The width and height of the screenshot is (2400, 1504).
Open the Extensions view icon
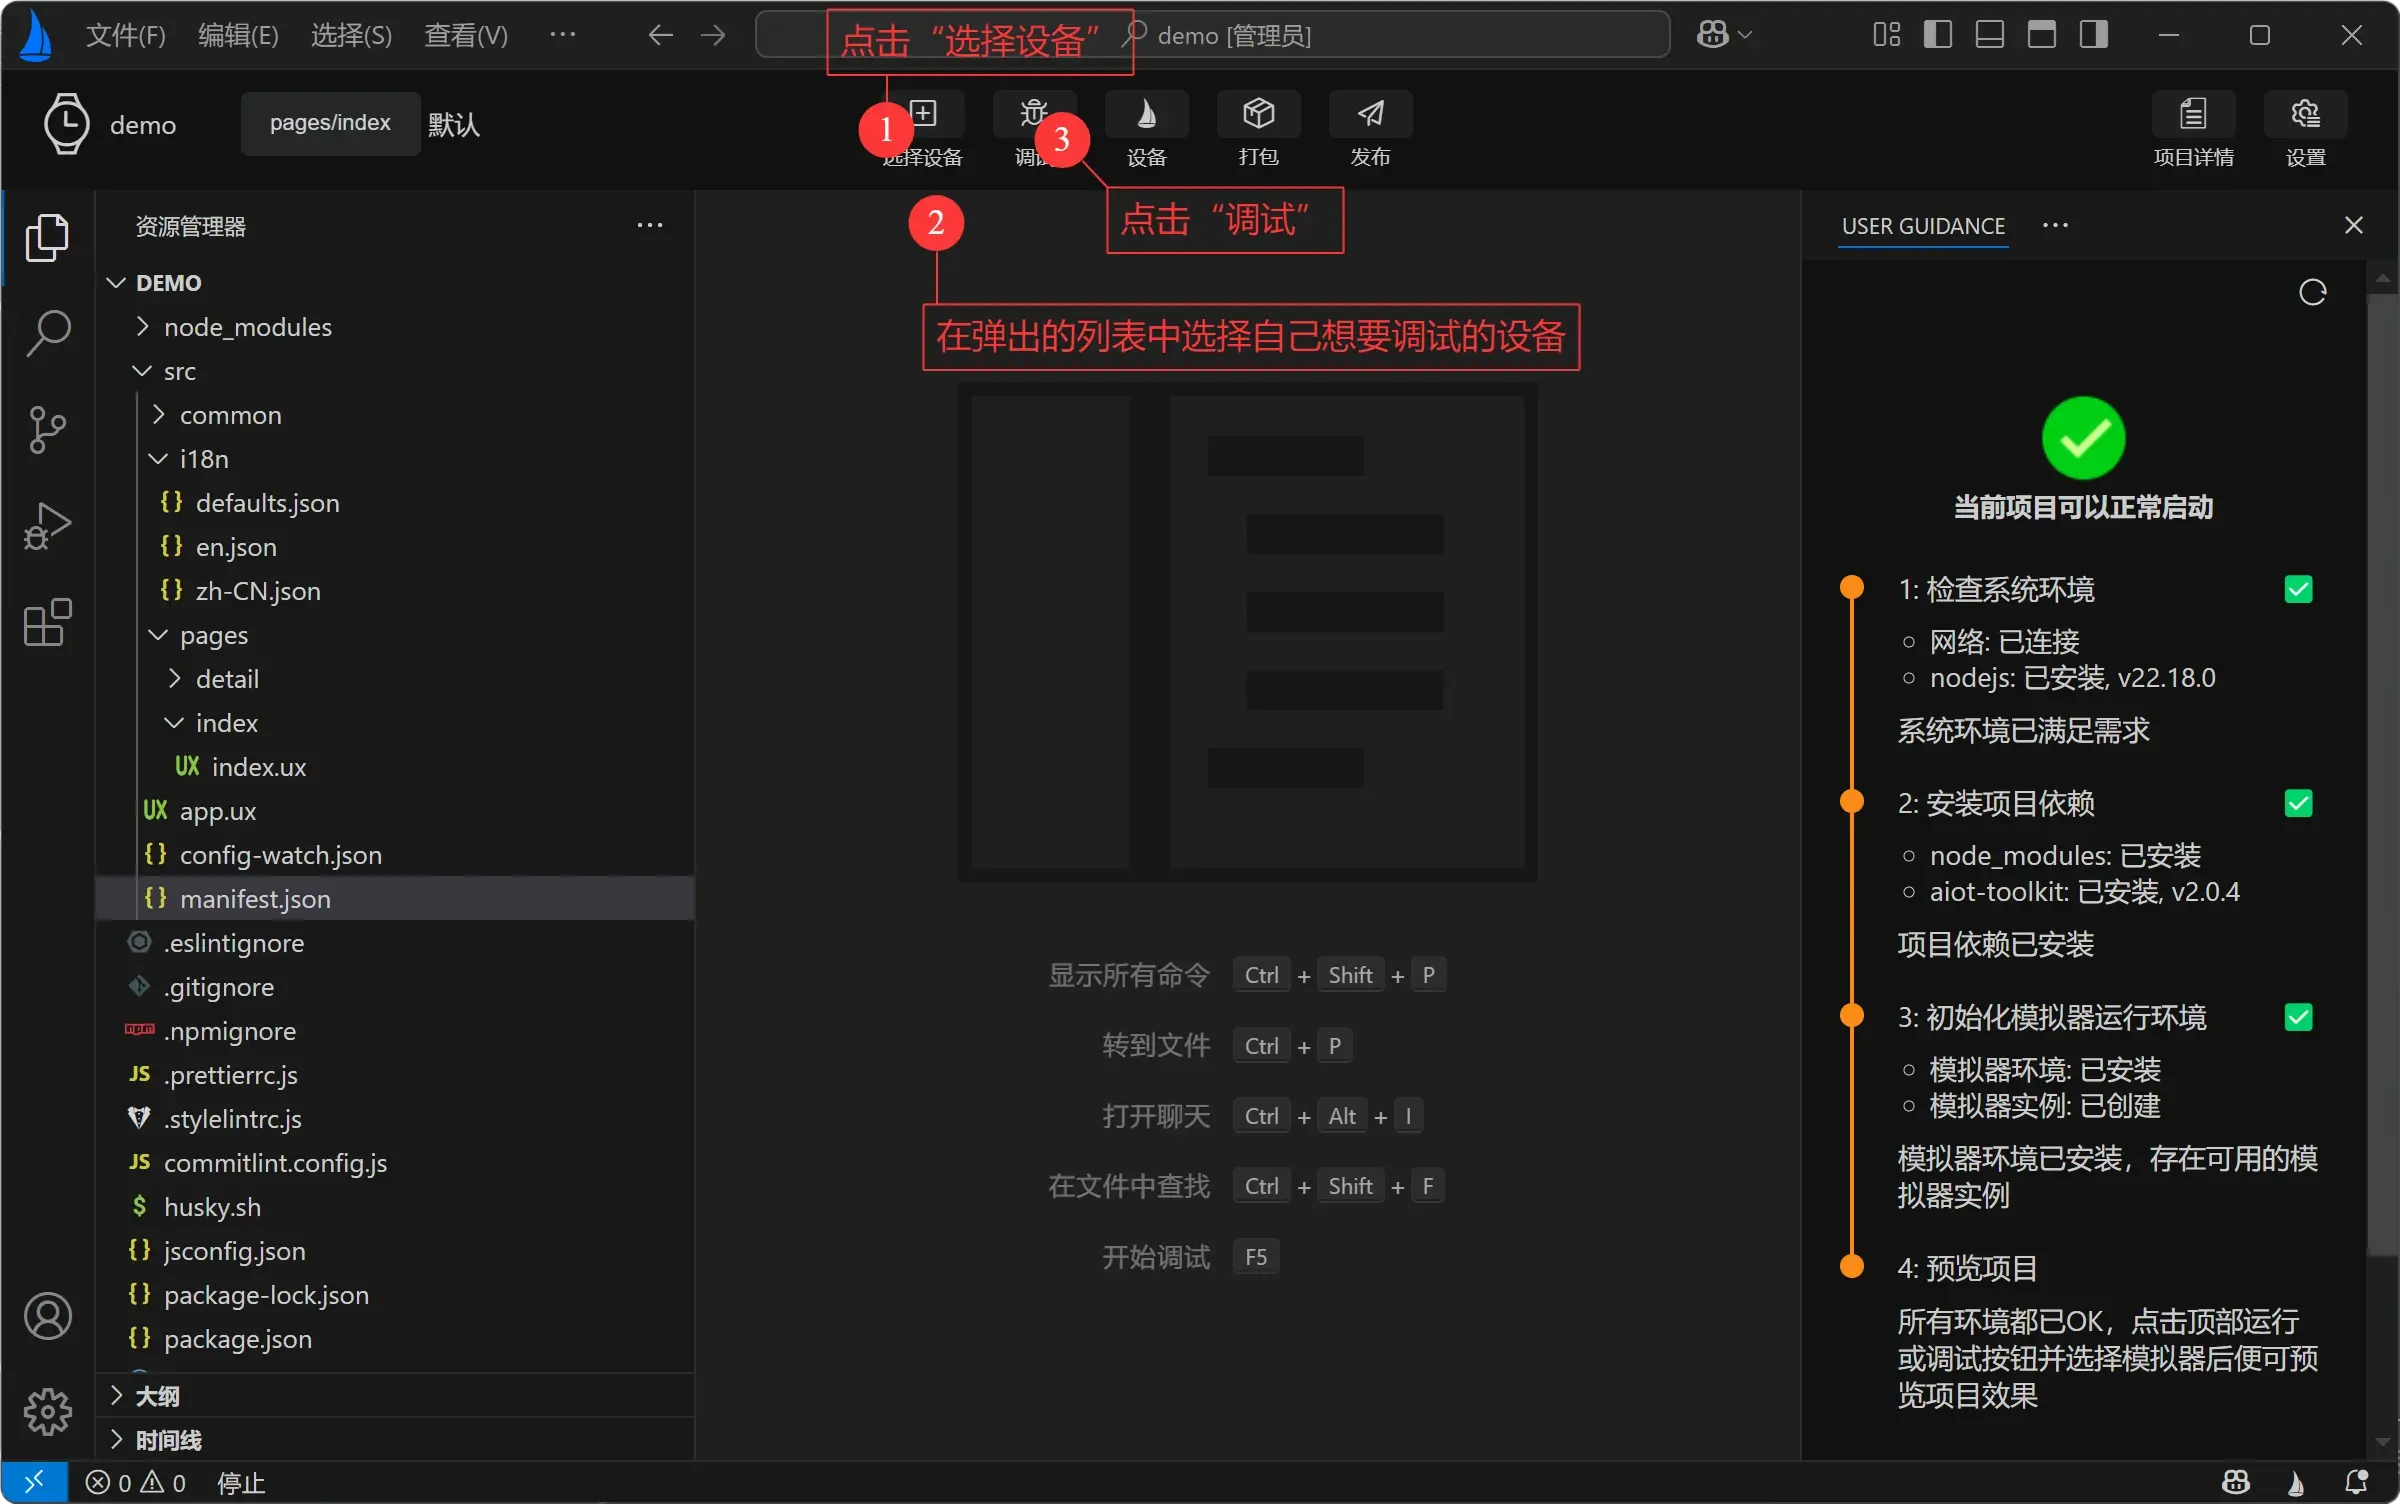(x=47, y=622)
